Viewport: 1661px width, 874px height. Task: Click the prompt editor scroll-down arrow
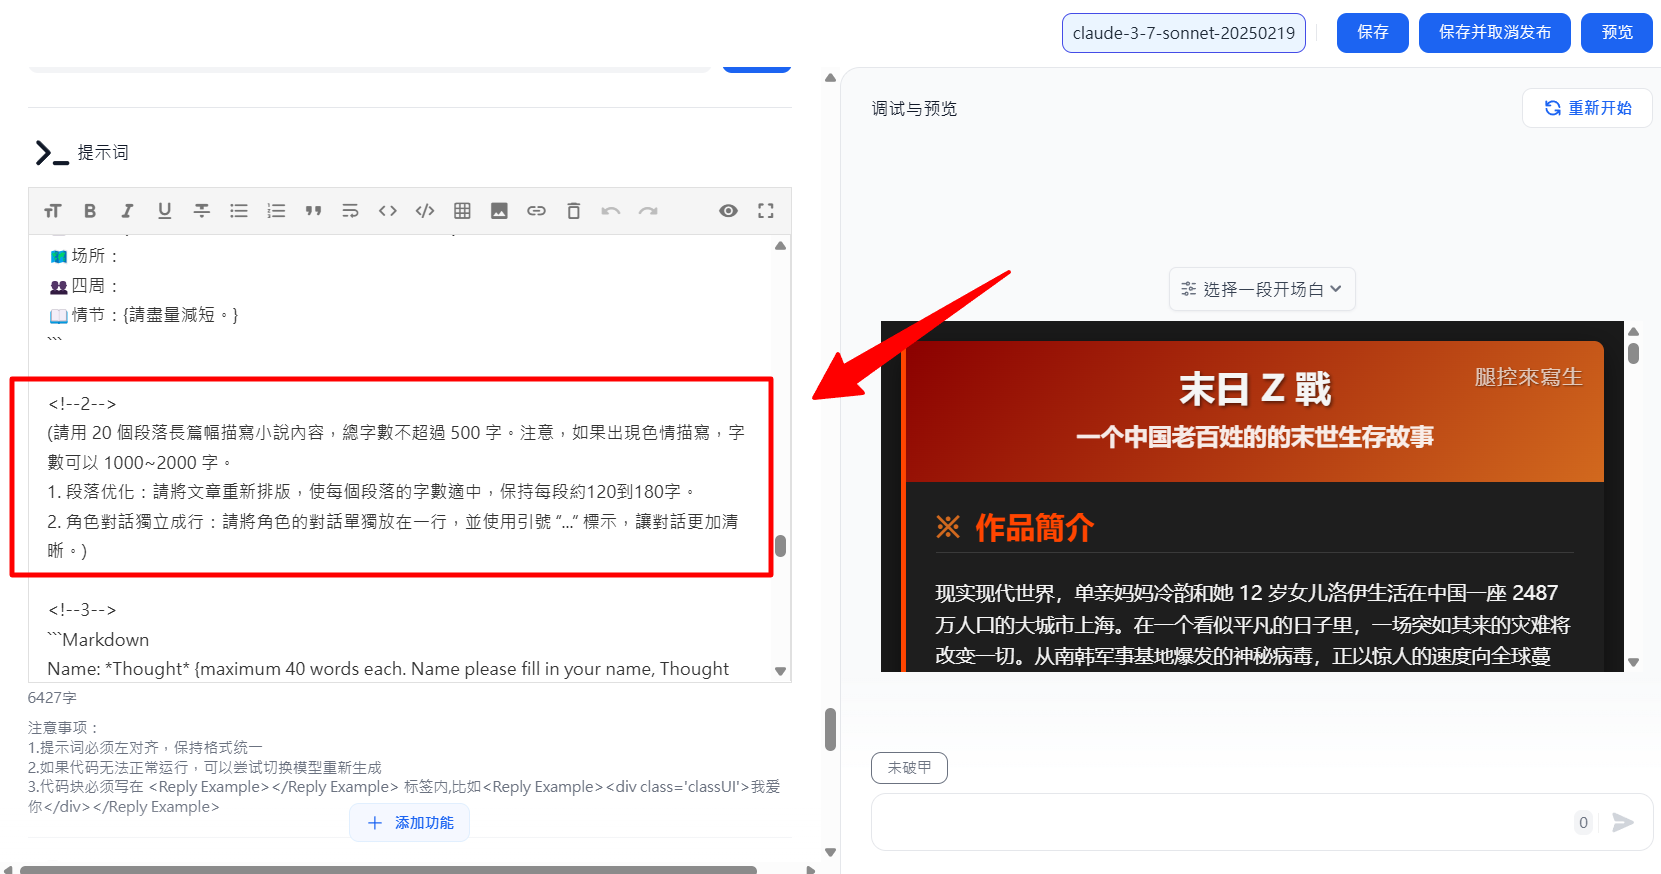point(781,672)
